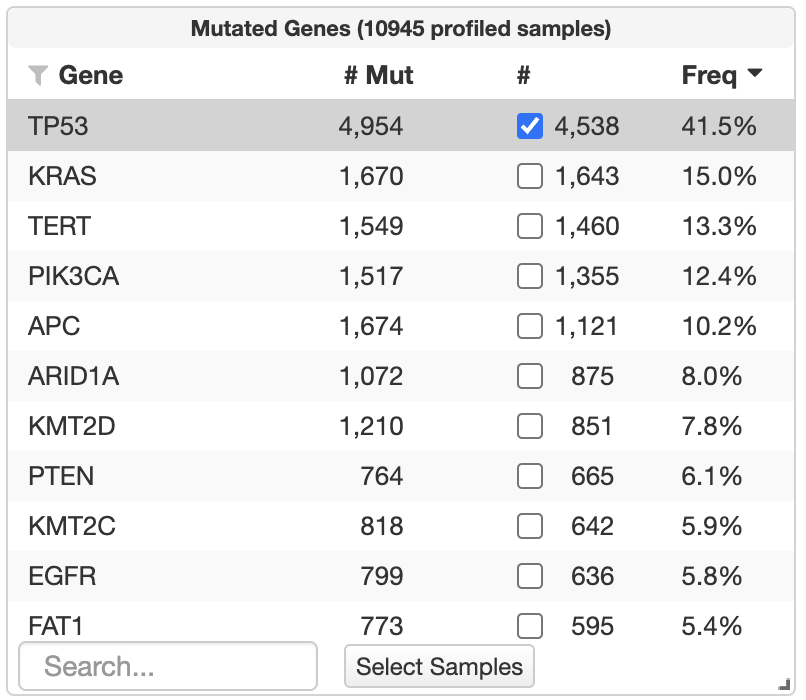Open the TP53 gene entry
The width and height of the screenshot is (806, 700).
pyautogui.click(x=54, y=126)
